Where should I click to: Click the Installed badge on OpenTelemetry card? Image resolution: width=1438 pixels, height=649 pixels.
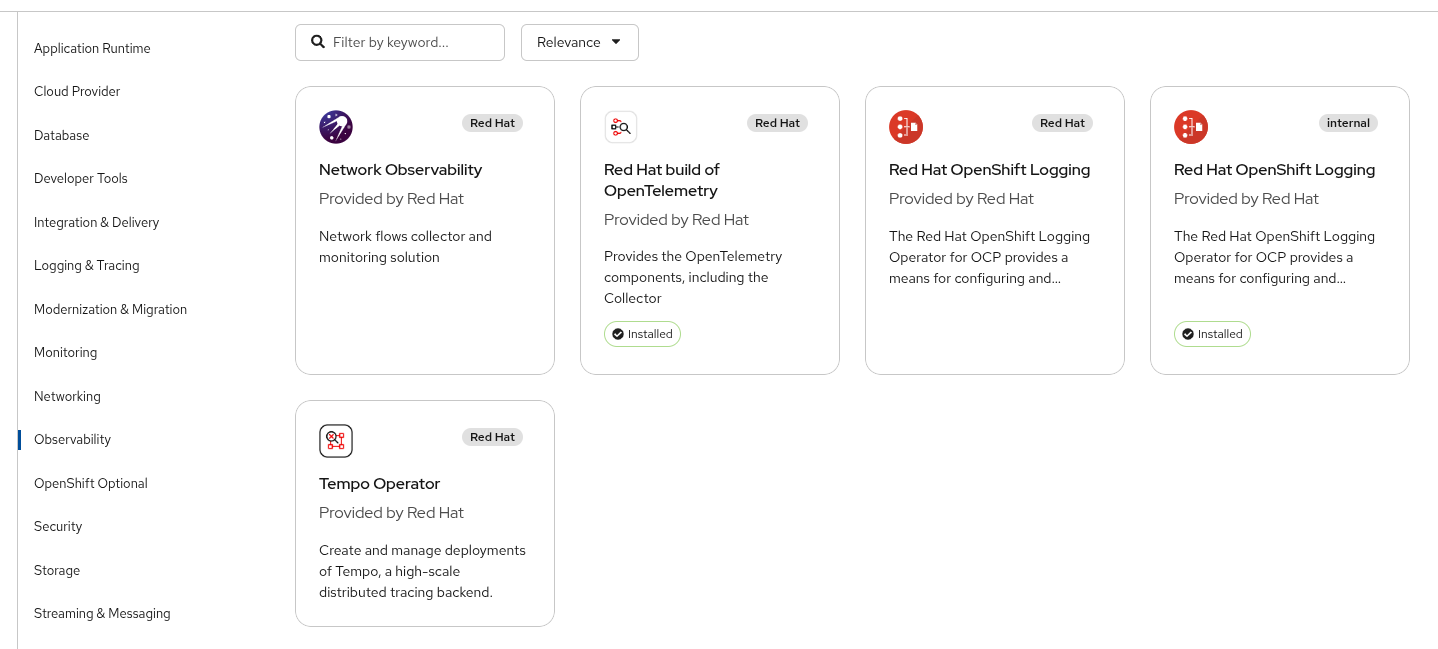tap(642, 334)
